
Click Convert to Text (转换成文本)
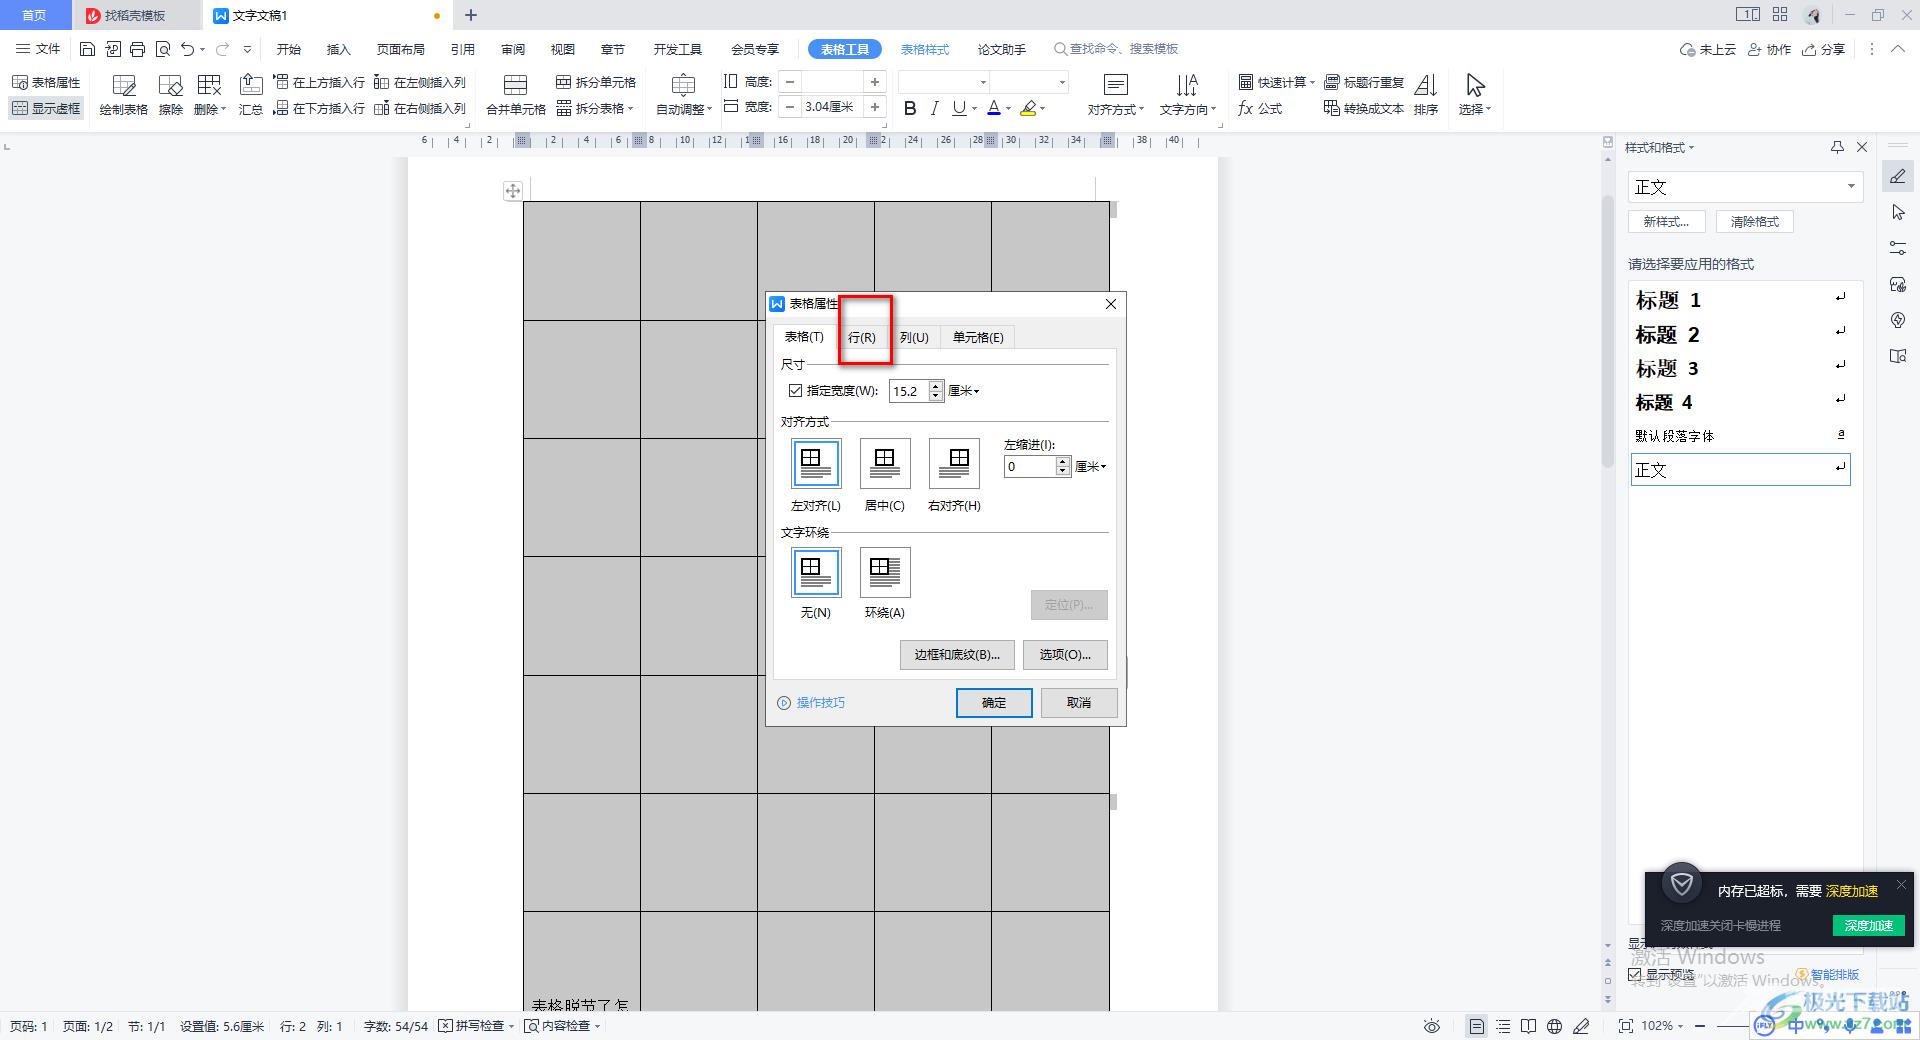click(x=1364, y=108)
